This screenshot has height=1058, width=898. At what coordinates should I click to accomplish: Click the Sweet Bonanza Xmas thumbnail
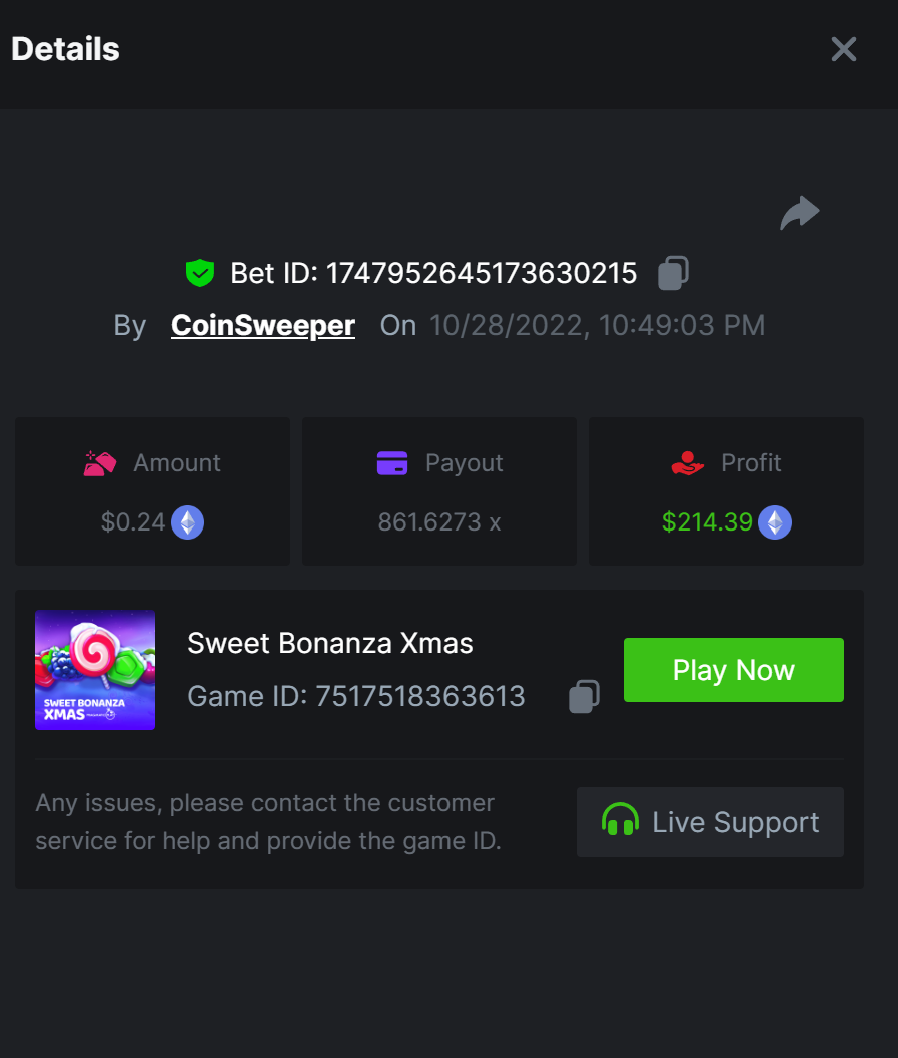point(95,670)
